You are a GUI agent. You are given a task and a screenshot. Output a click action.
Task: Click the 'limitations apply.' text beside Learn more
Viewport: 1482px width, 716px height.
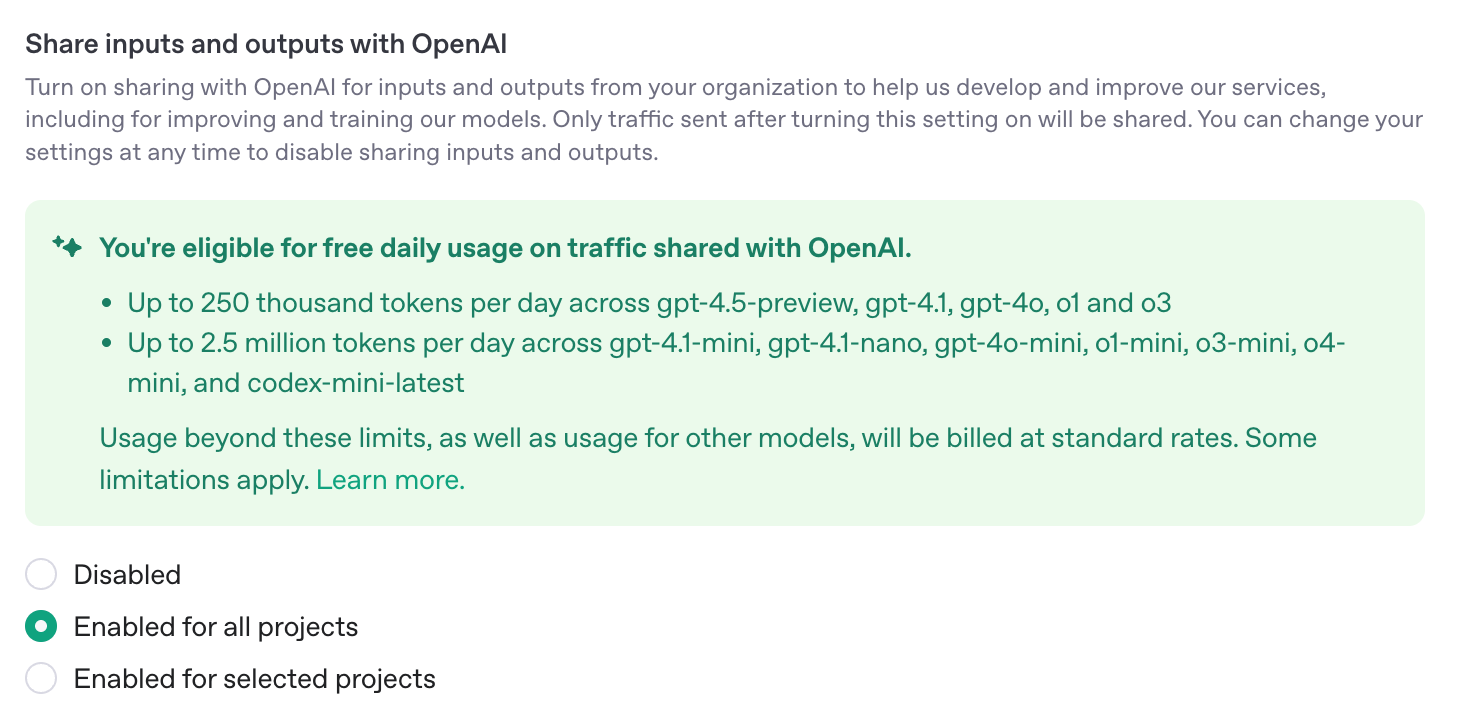(x=204, y=480)
